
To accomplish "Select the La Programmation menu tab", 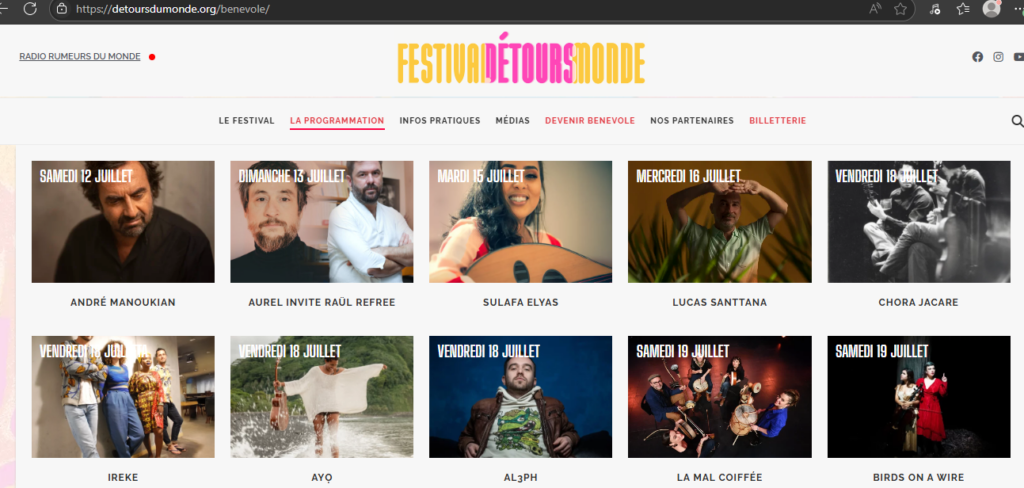I will click(x=337, y=121).
